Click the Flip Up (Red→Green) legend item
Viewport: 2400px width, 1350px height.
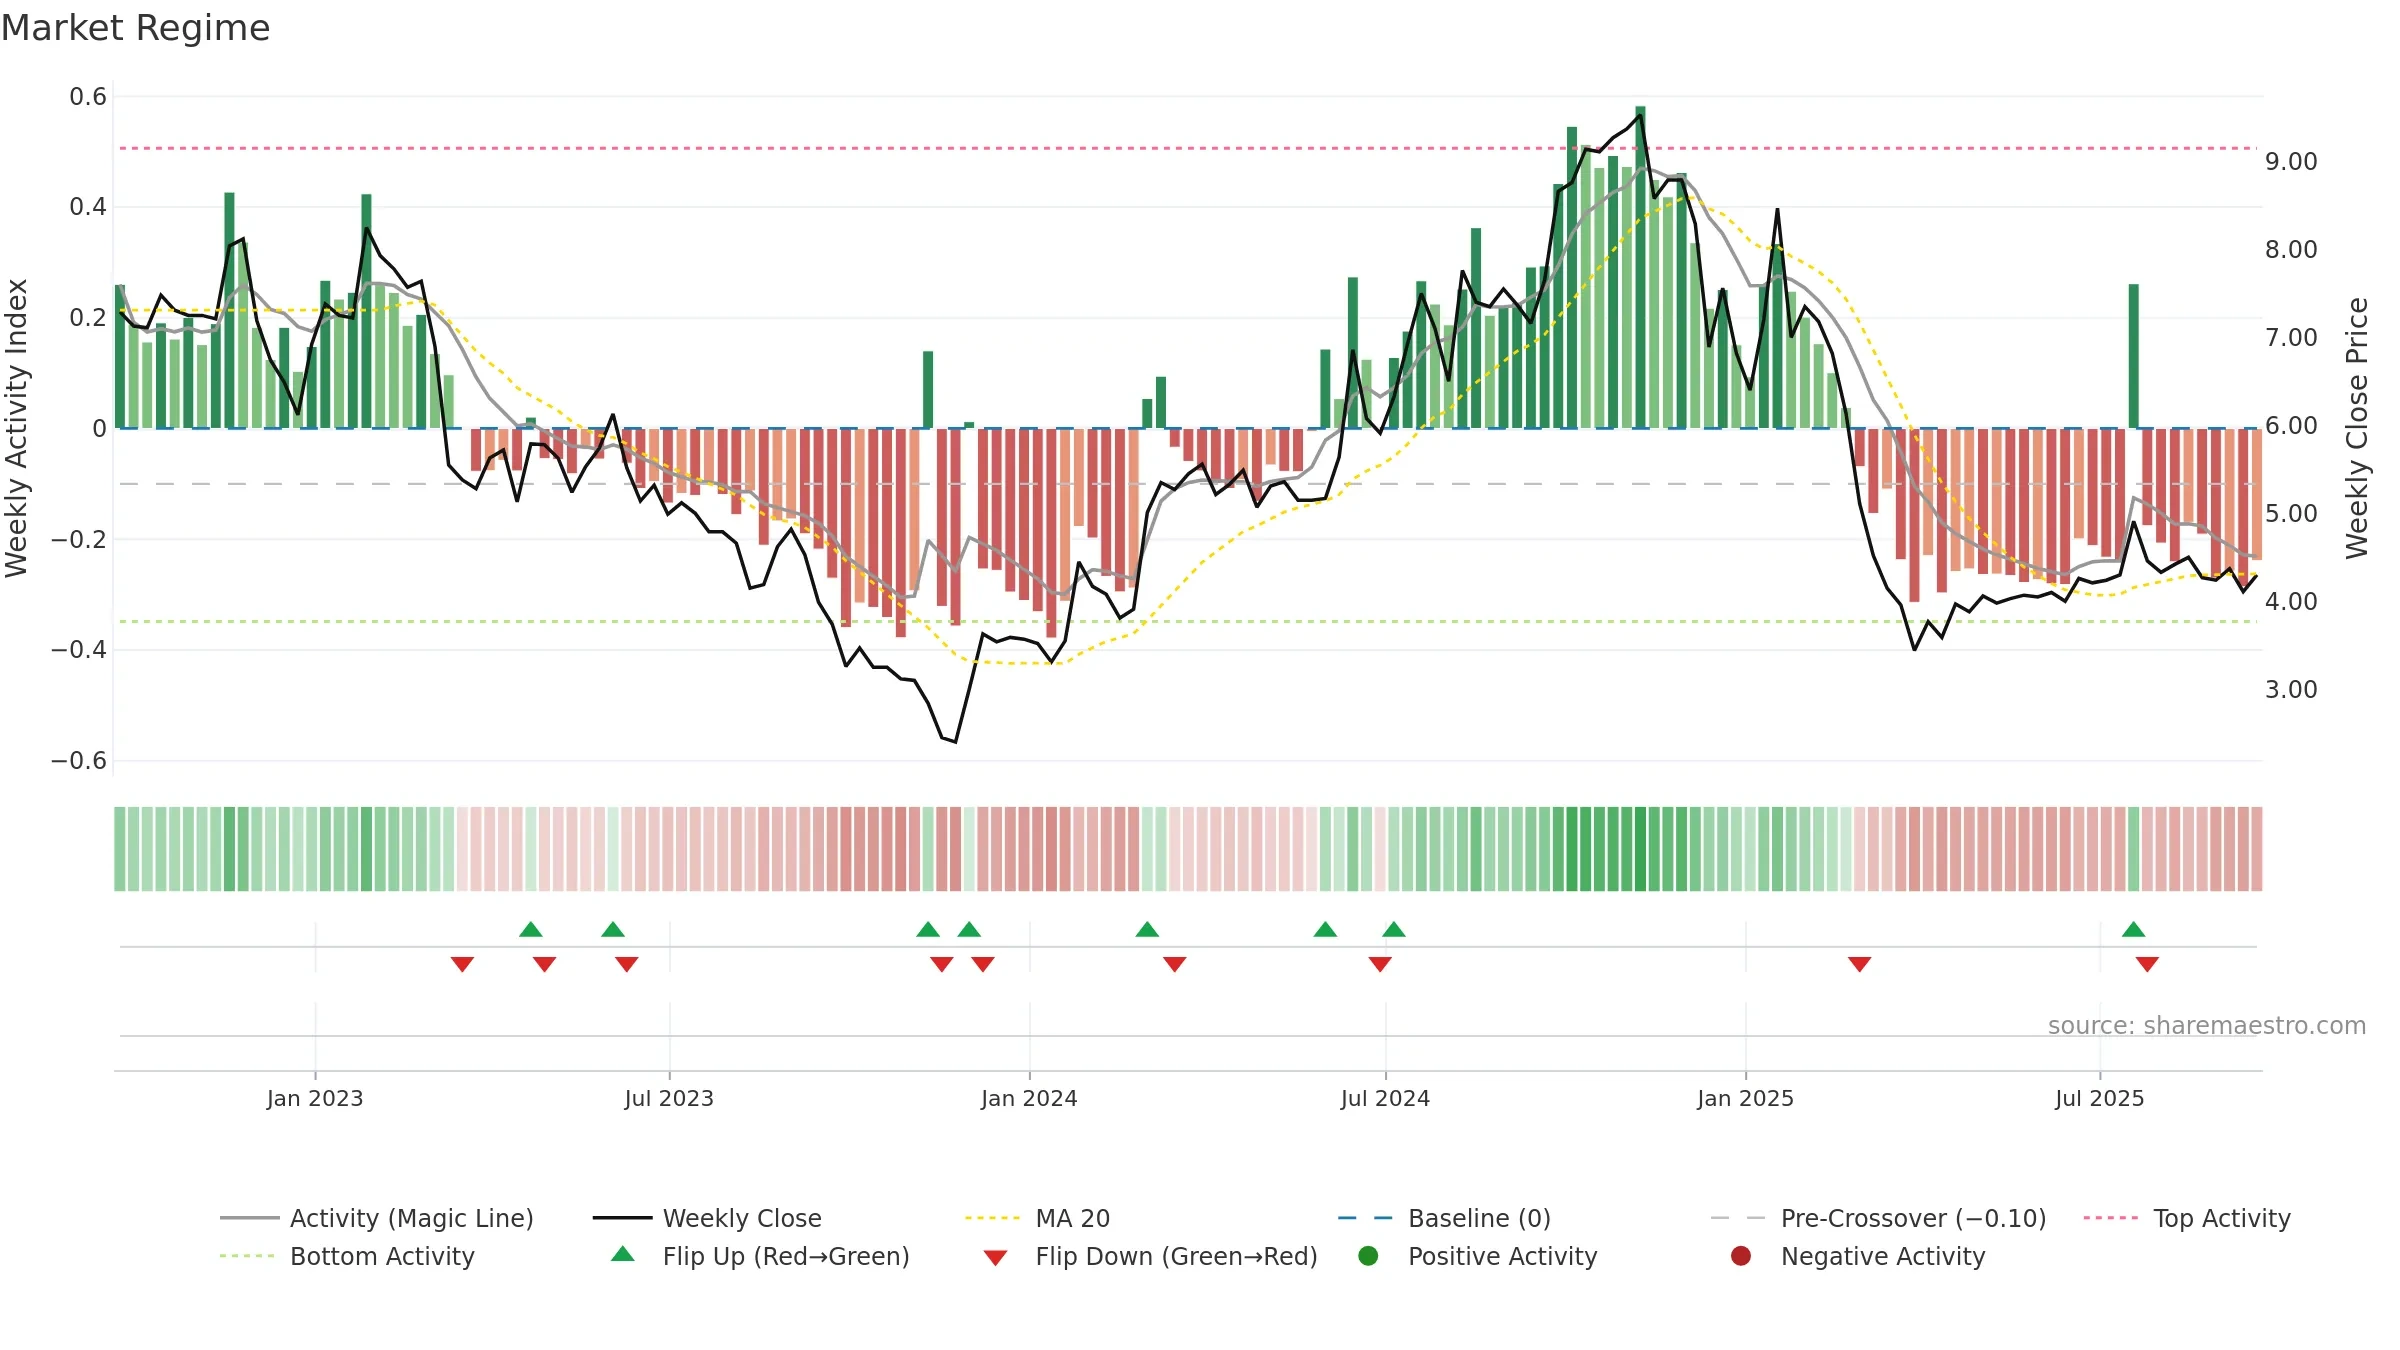point(760,1256)
